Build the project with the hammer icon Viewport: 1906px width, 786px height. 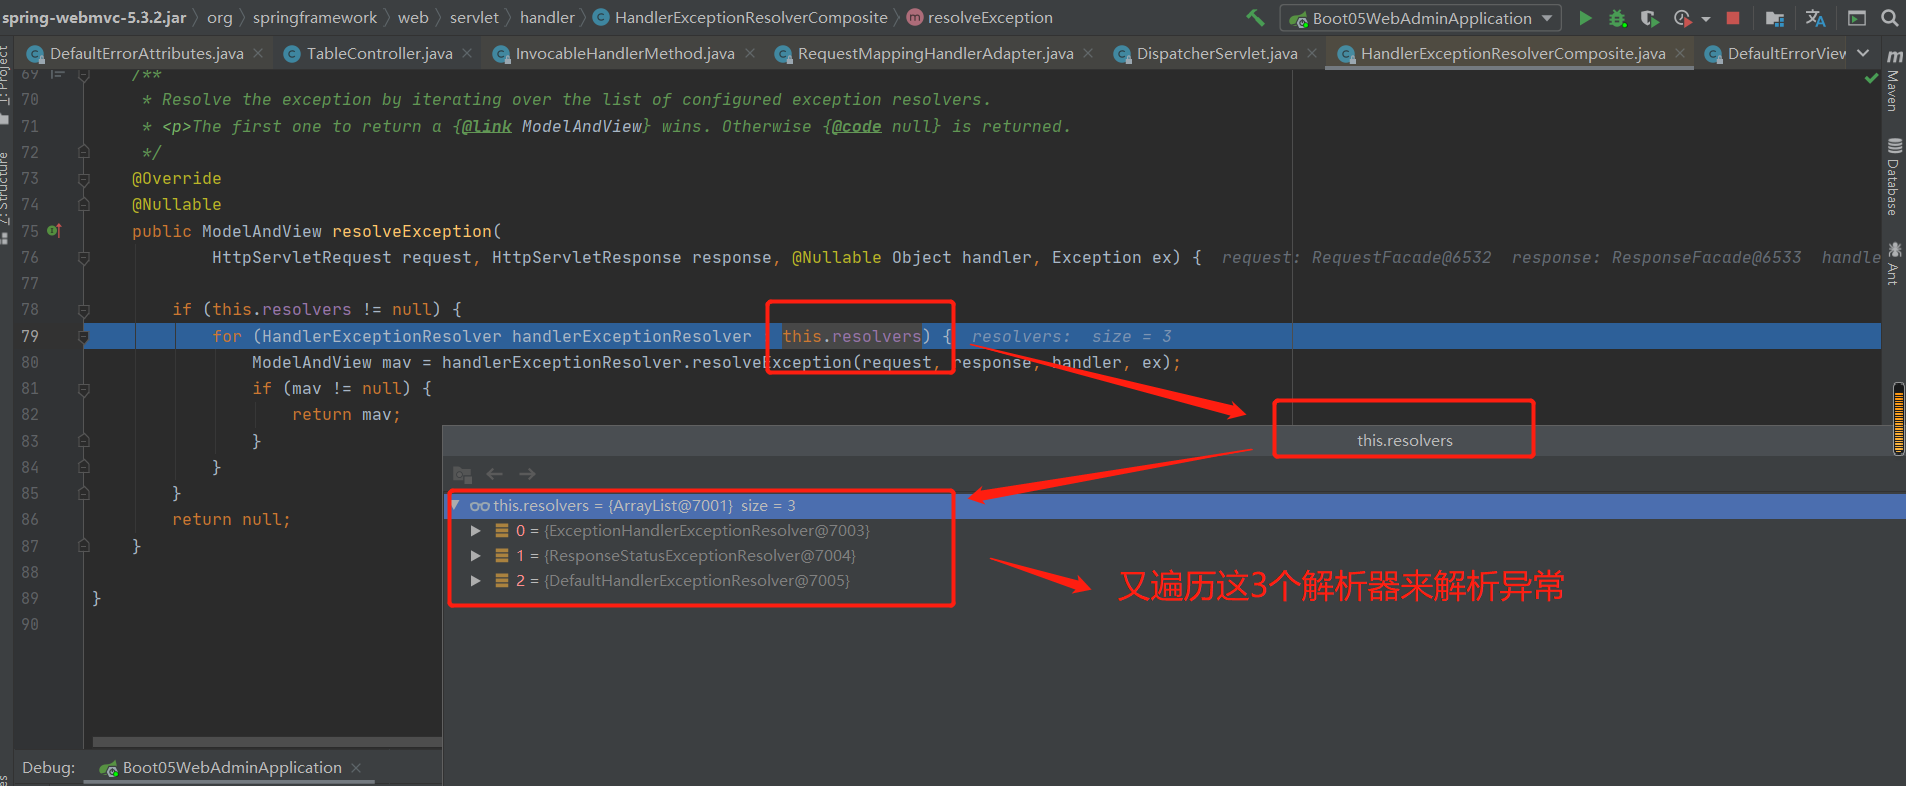point(1255,17)
